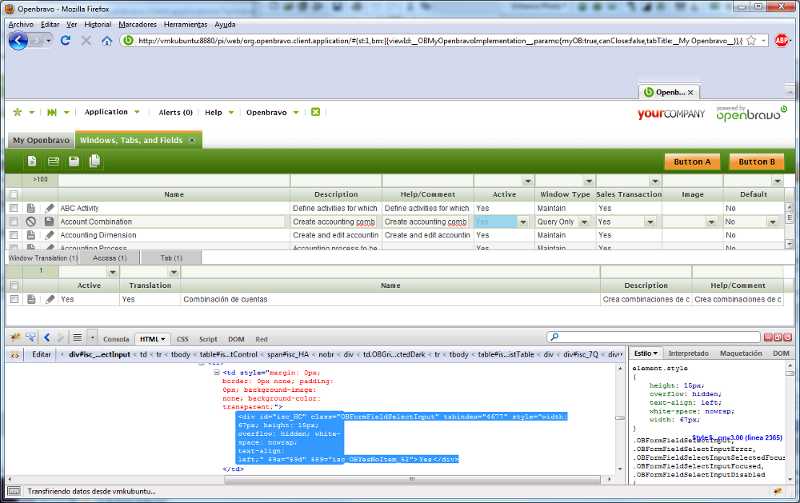The width and height of the screenshot is (800, 503).
Task: Click the new document toolbar icon
Action: tap(32, 161)
